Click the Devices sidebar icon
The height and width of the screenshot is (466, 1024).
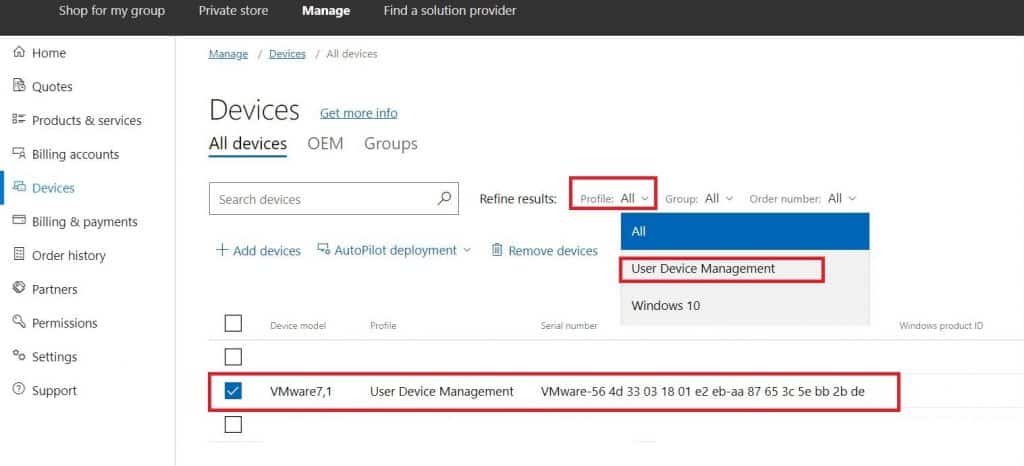19,187
